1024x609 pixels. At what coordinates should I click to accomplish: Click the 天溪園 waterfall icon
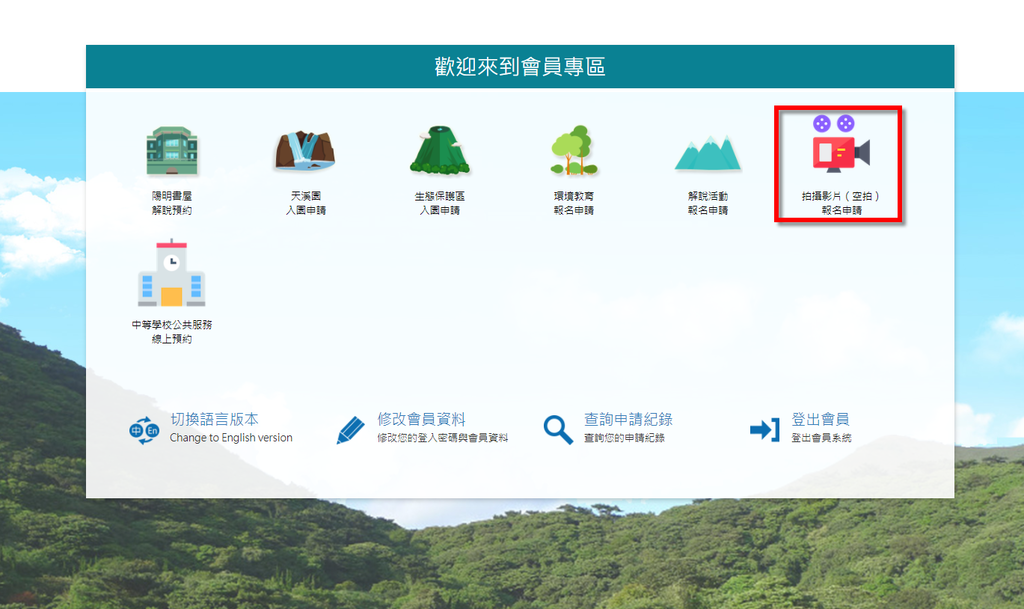[305, 150]
